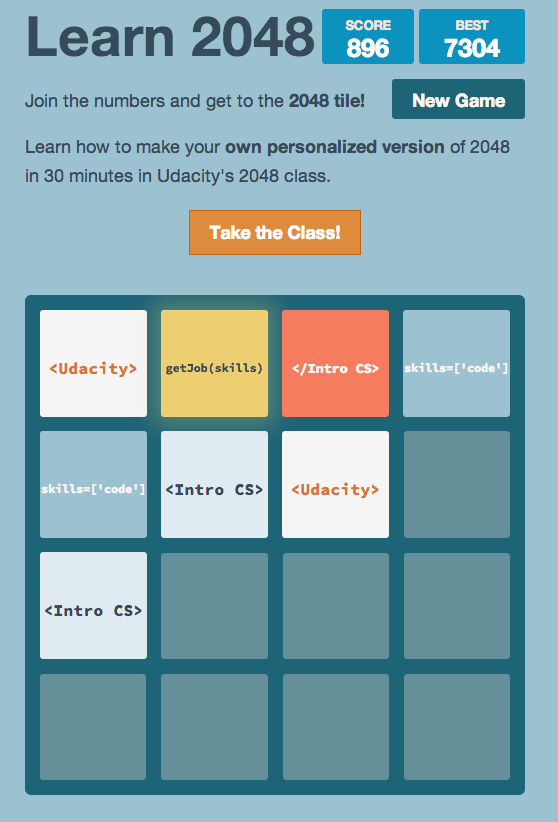Image resolution: width=558 pixels, height=822 pixels.
Task: Click the BEST score box showing 7304
Action: [x=472, y=37]
